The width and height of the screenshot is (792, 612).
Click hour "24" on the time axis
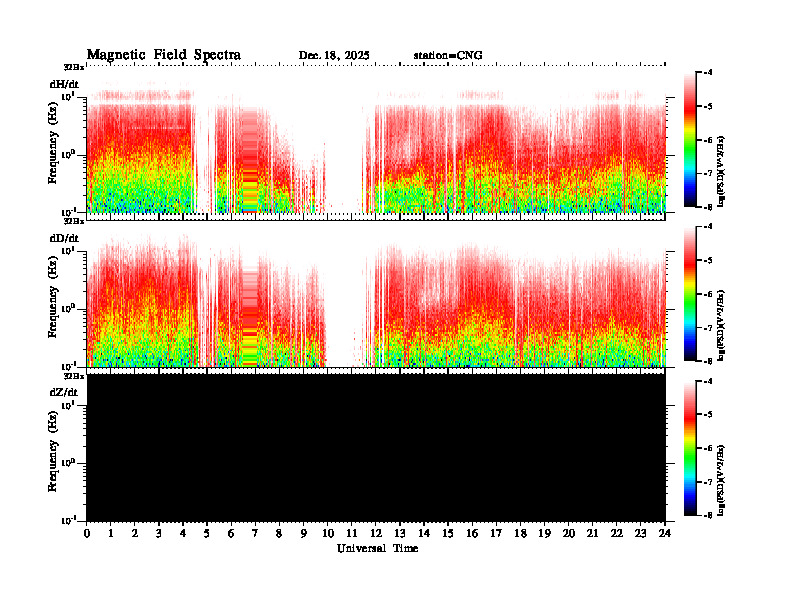pos(665,533)
